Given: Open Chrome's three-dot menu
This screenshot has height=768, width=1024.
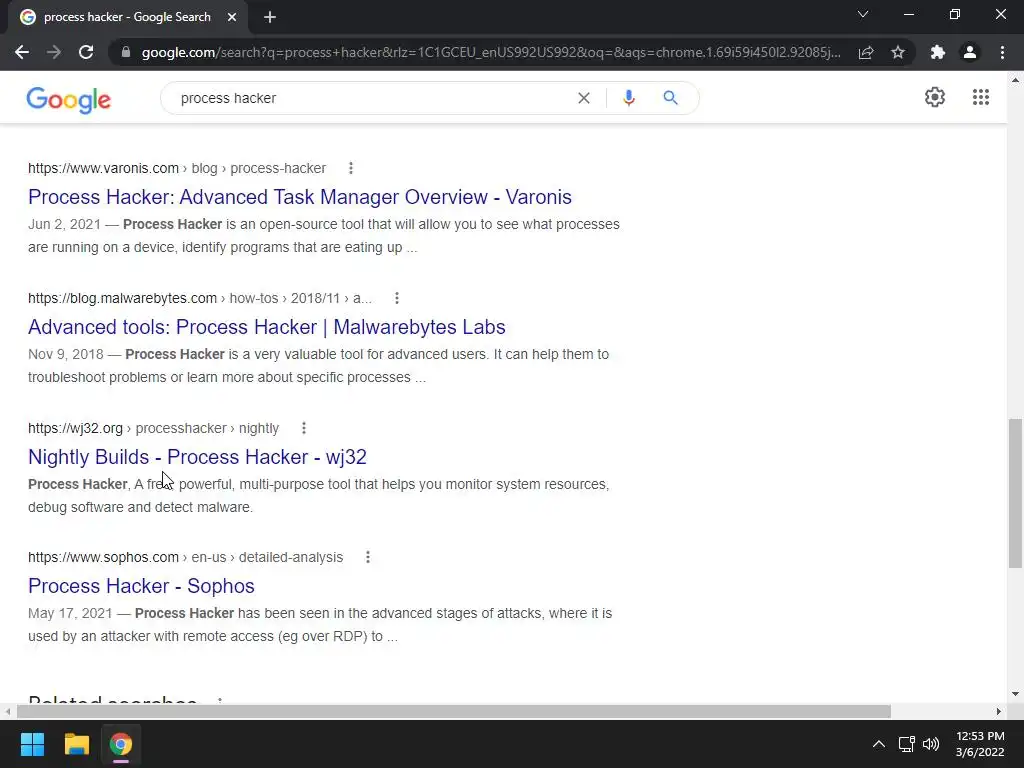Looking at the screenshot, I should coord(1002,52).
